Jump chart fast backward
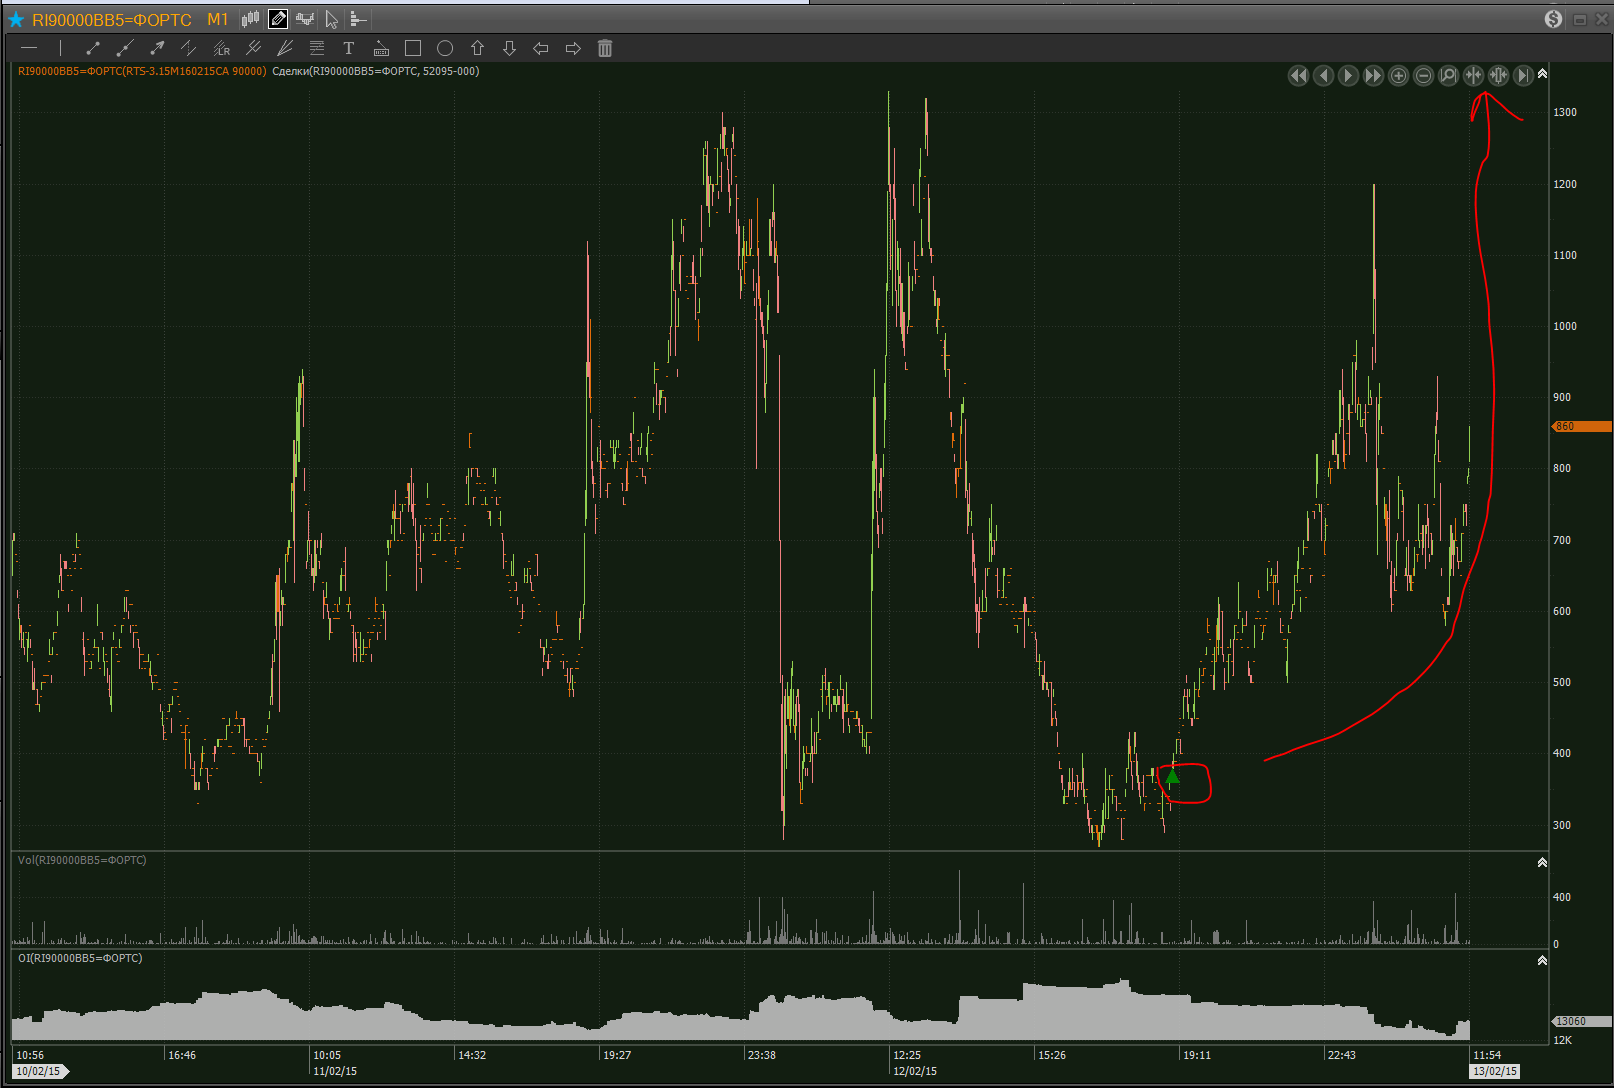 [x=1298, y=76]
